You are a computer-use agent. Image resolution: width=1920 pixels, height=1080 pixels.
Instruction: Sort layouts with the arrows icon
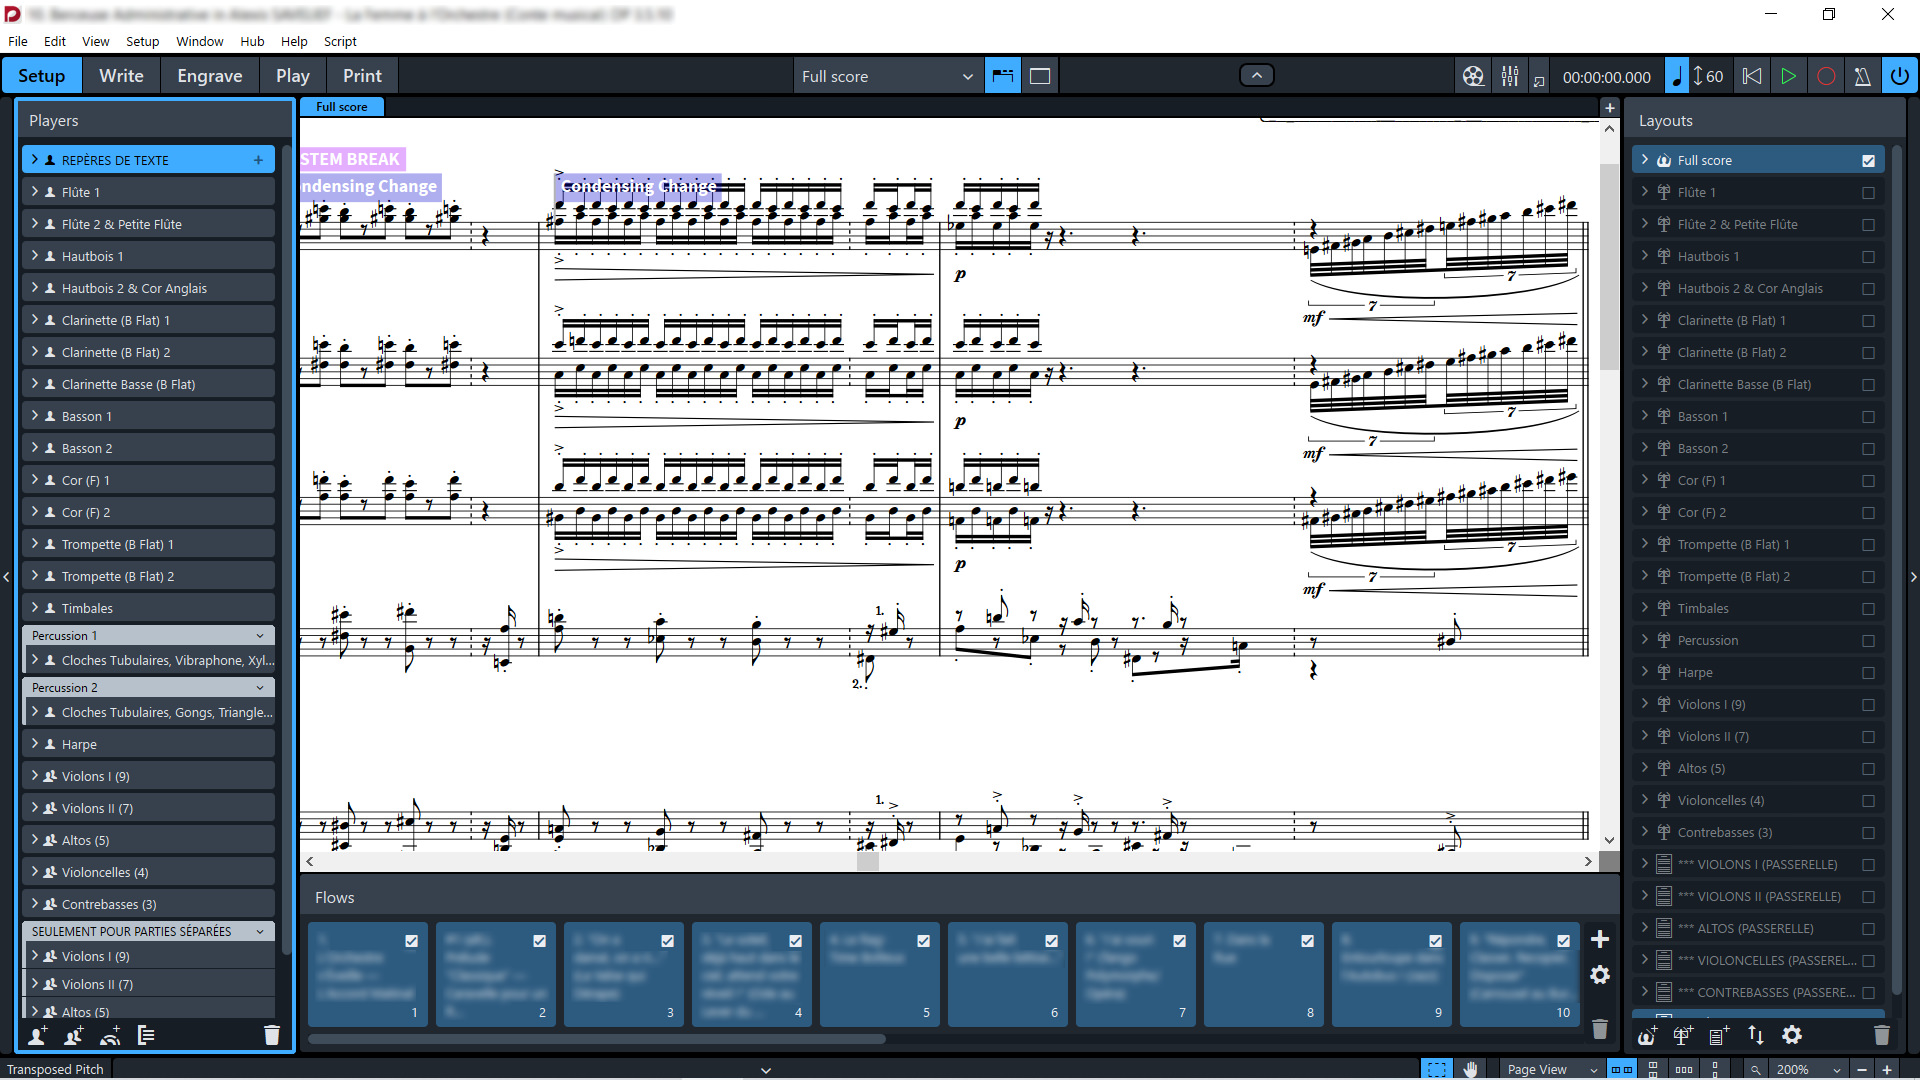(1756, 1035)
